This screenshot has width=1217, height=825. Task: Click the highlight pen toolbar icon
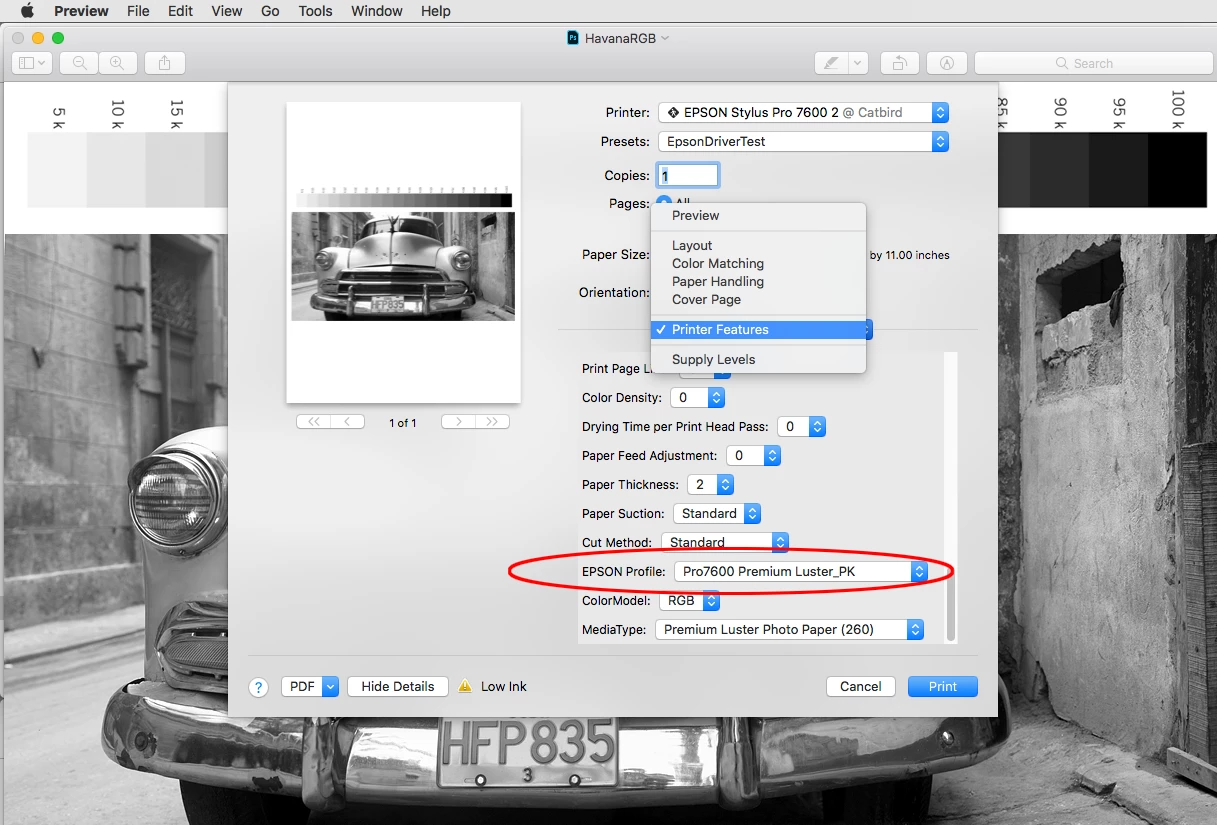pyautogui.click(x=831, y=63)
